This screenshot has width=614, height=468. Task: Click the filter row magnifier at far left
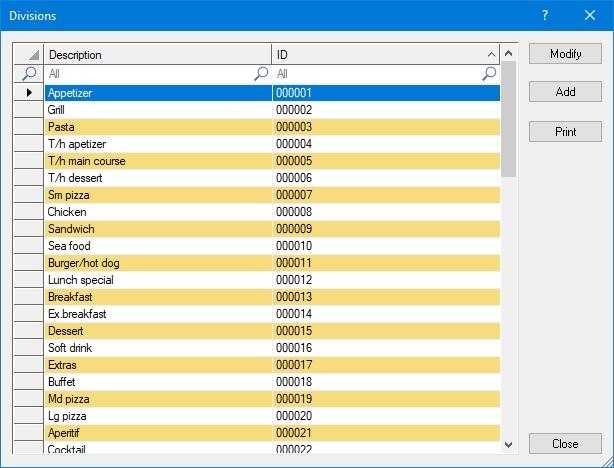point(28,74)
